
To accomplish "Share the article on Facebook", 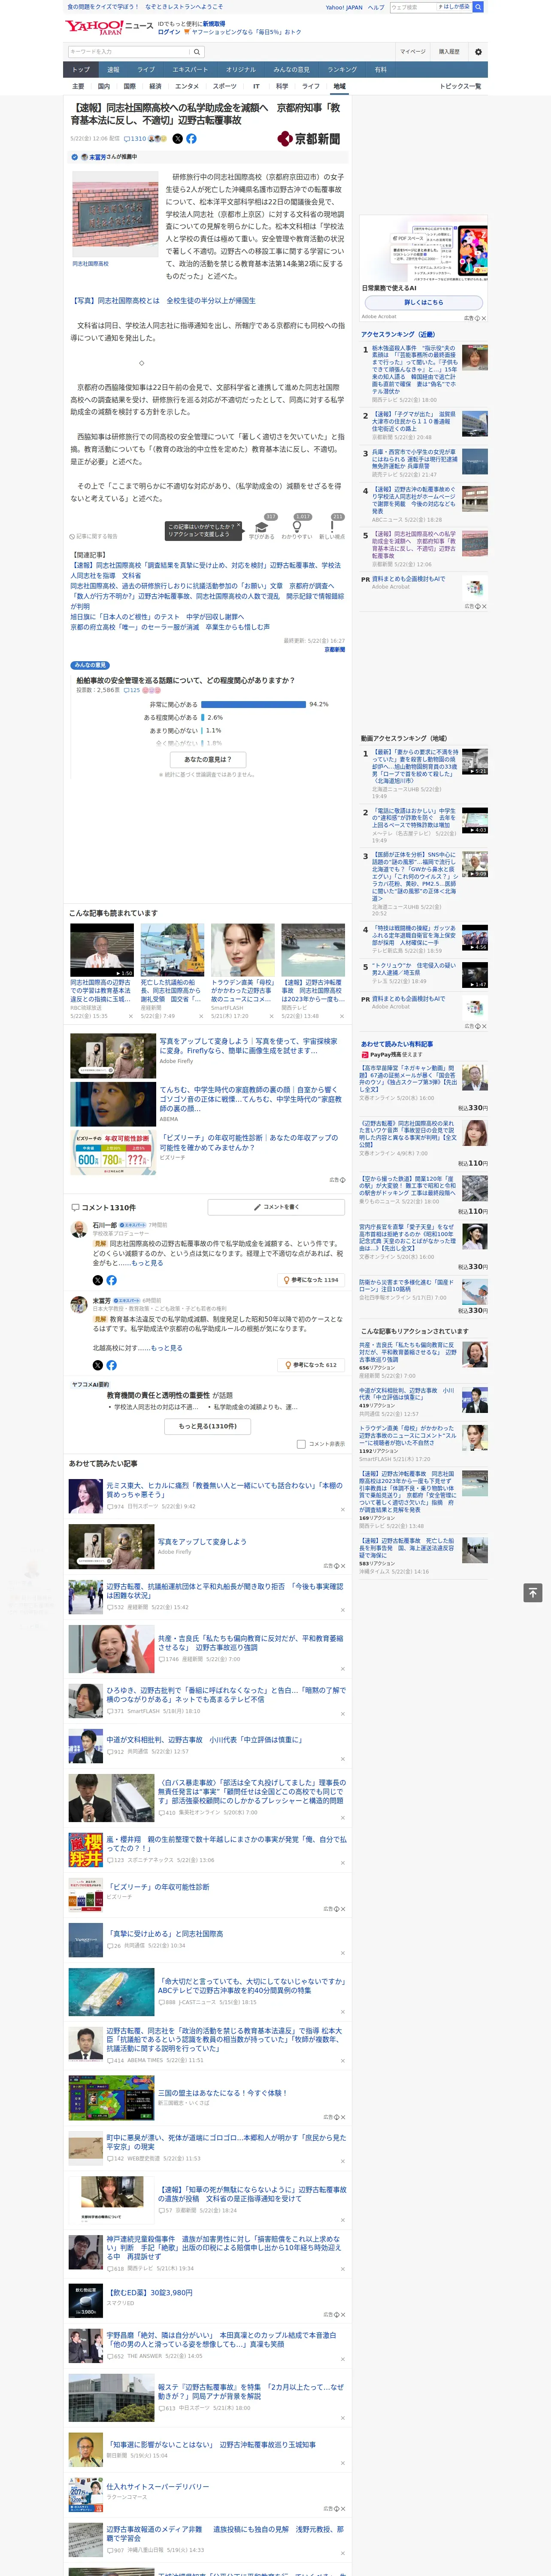I will pyautogui.click(x=191, y=139).
